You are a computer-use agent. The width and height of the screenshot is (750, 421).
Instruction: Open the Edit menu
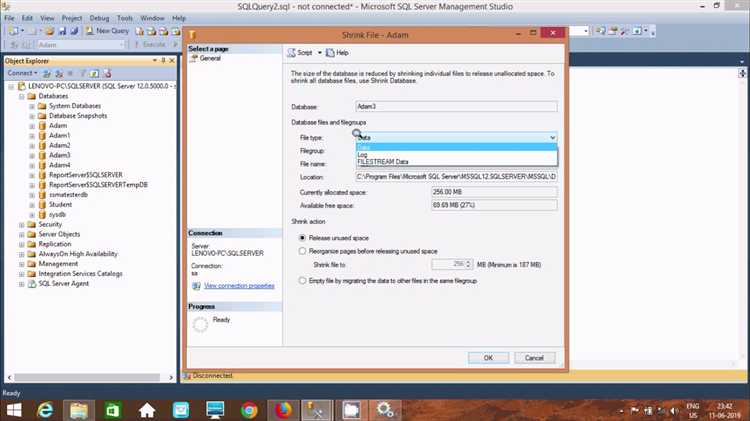click(x=27, y=18)
